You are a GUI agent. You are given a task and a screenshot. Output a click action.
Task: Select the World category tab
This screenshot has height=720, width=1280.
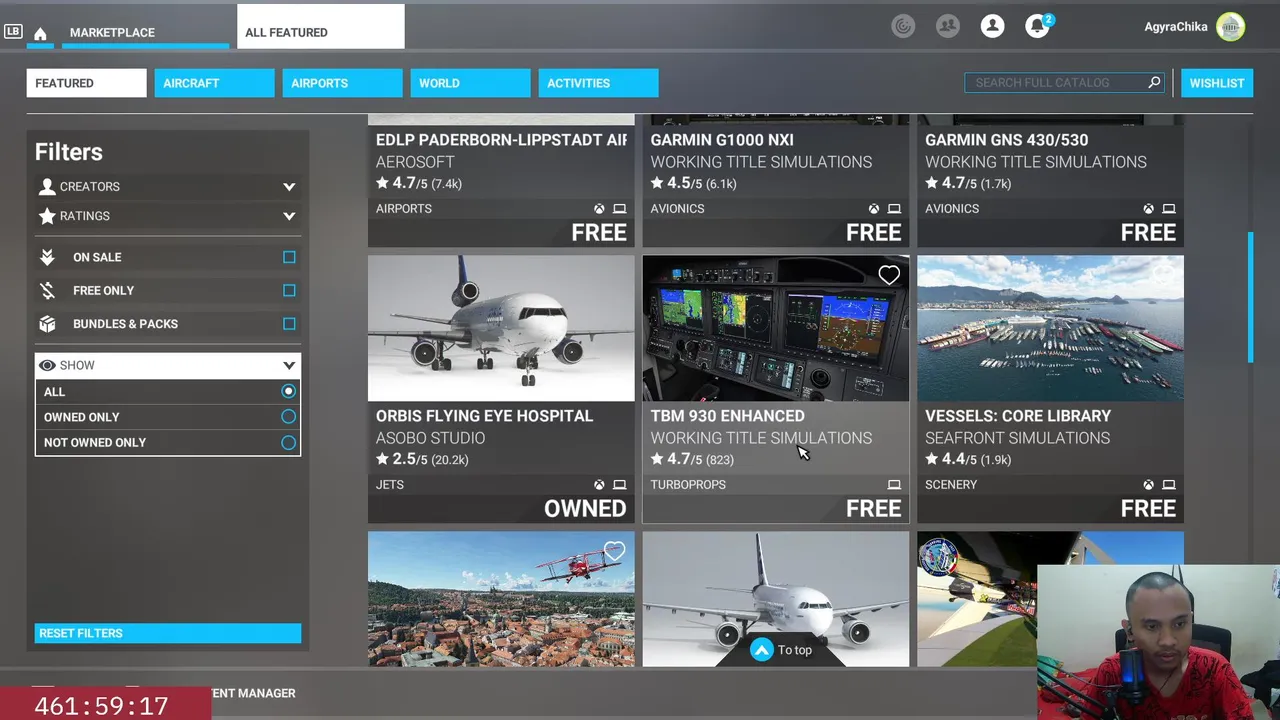tap(470, 83)
